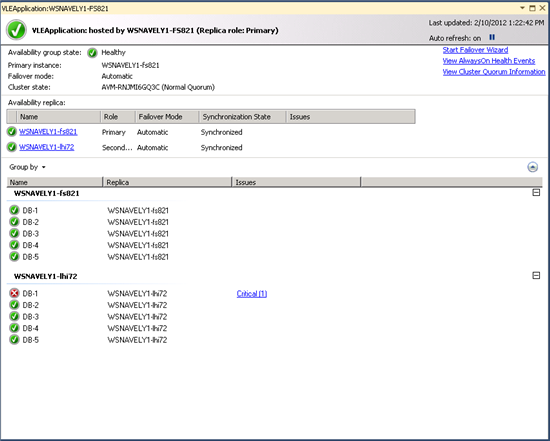Open the Group by dropdown
This screenshot has width=550, height=441.
click(27, 167)
